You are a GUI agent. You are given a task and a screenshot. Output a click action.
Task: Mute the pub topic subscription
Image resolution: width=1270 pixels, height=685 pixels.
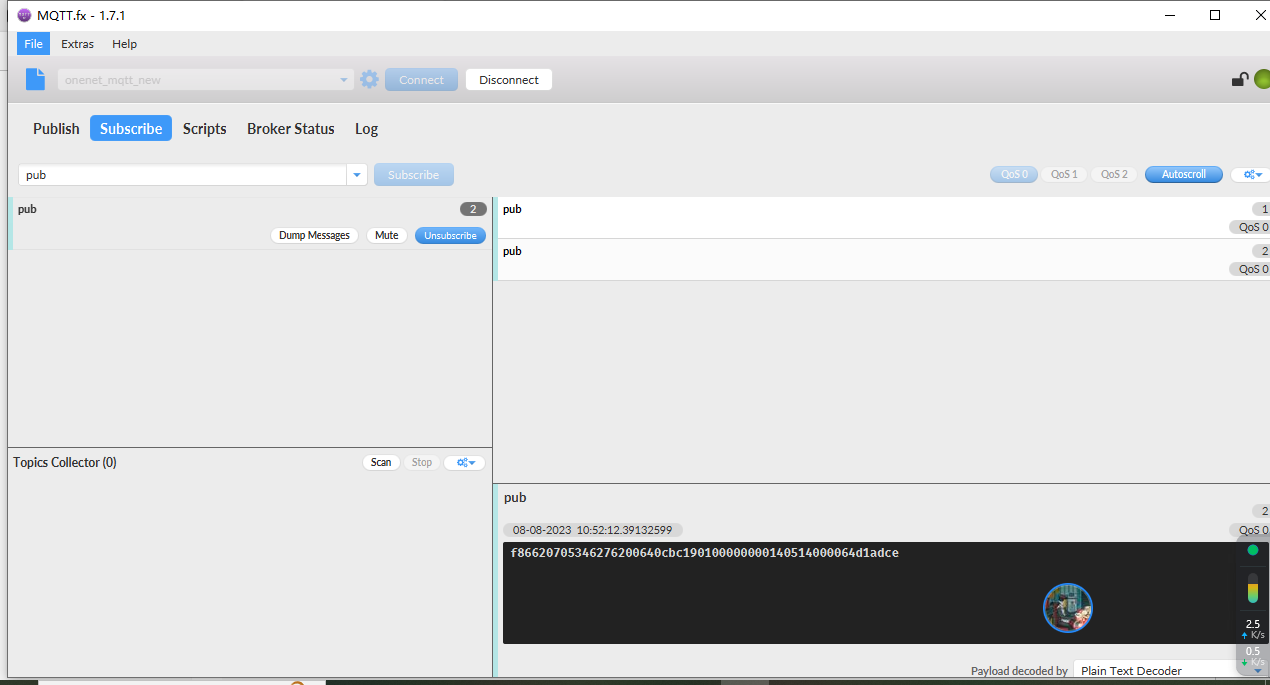click(387, 236)
